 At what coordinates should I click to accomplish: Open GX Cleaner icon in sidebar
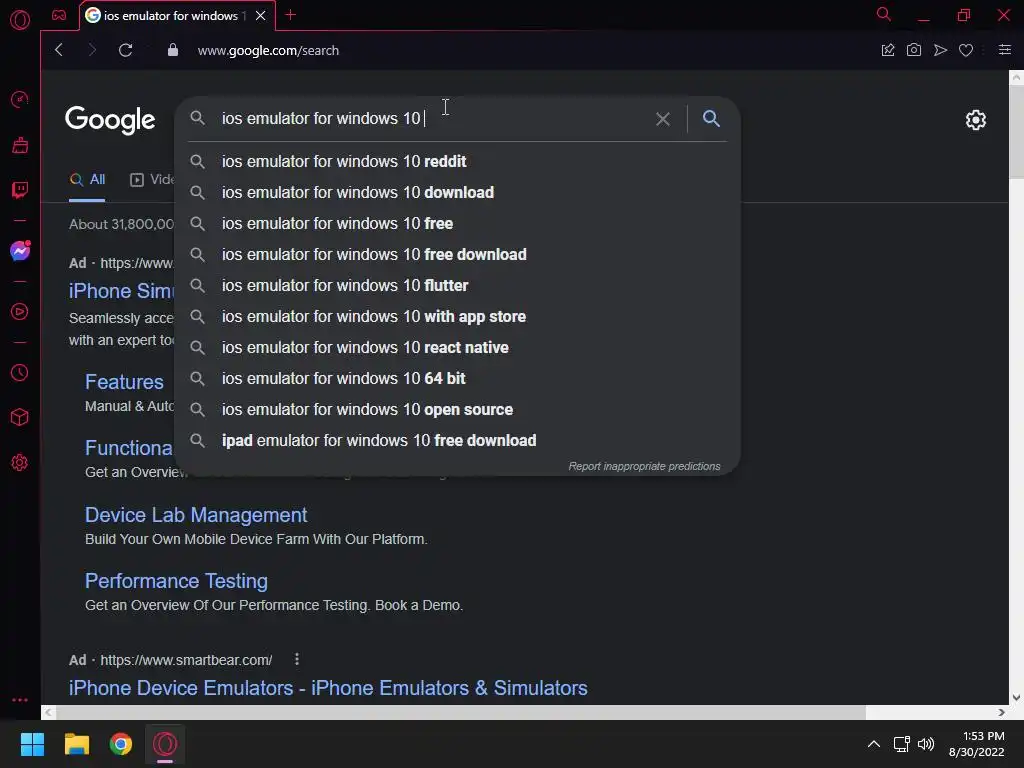pos(20,145)
